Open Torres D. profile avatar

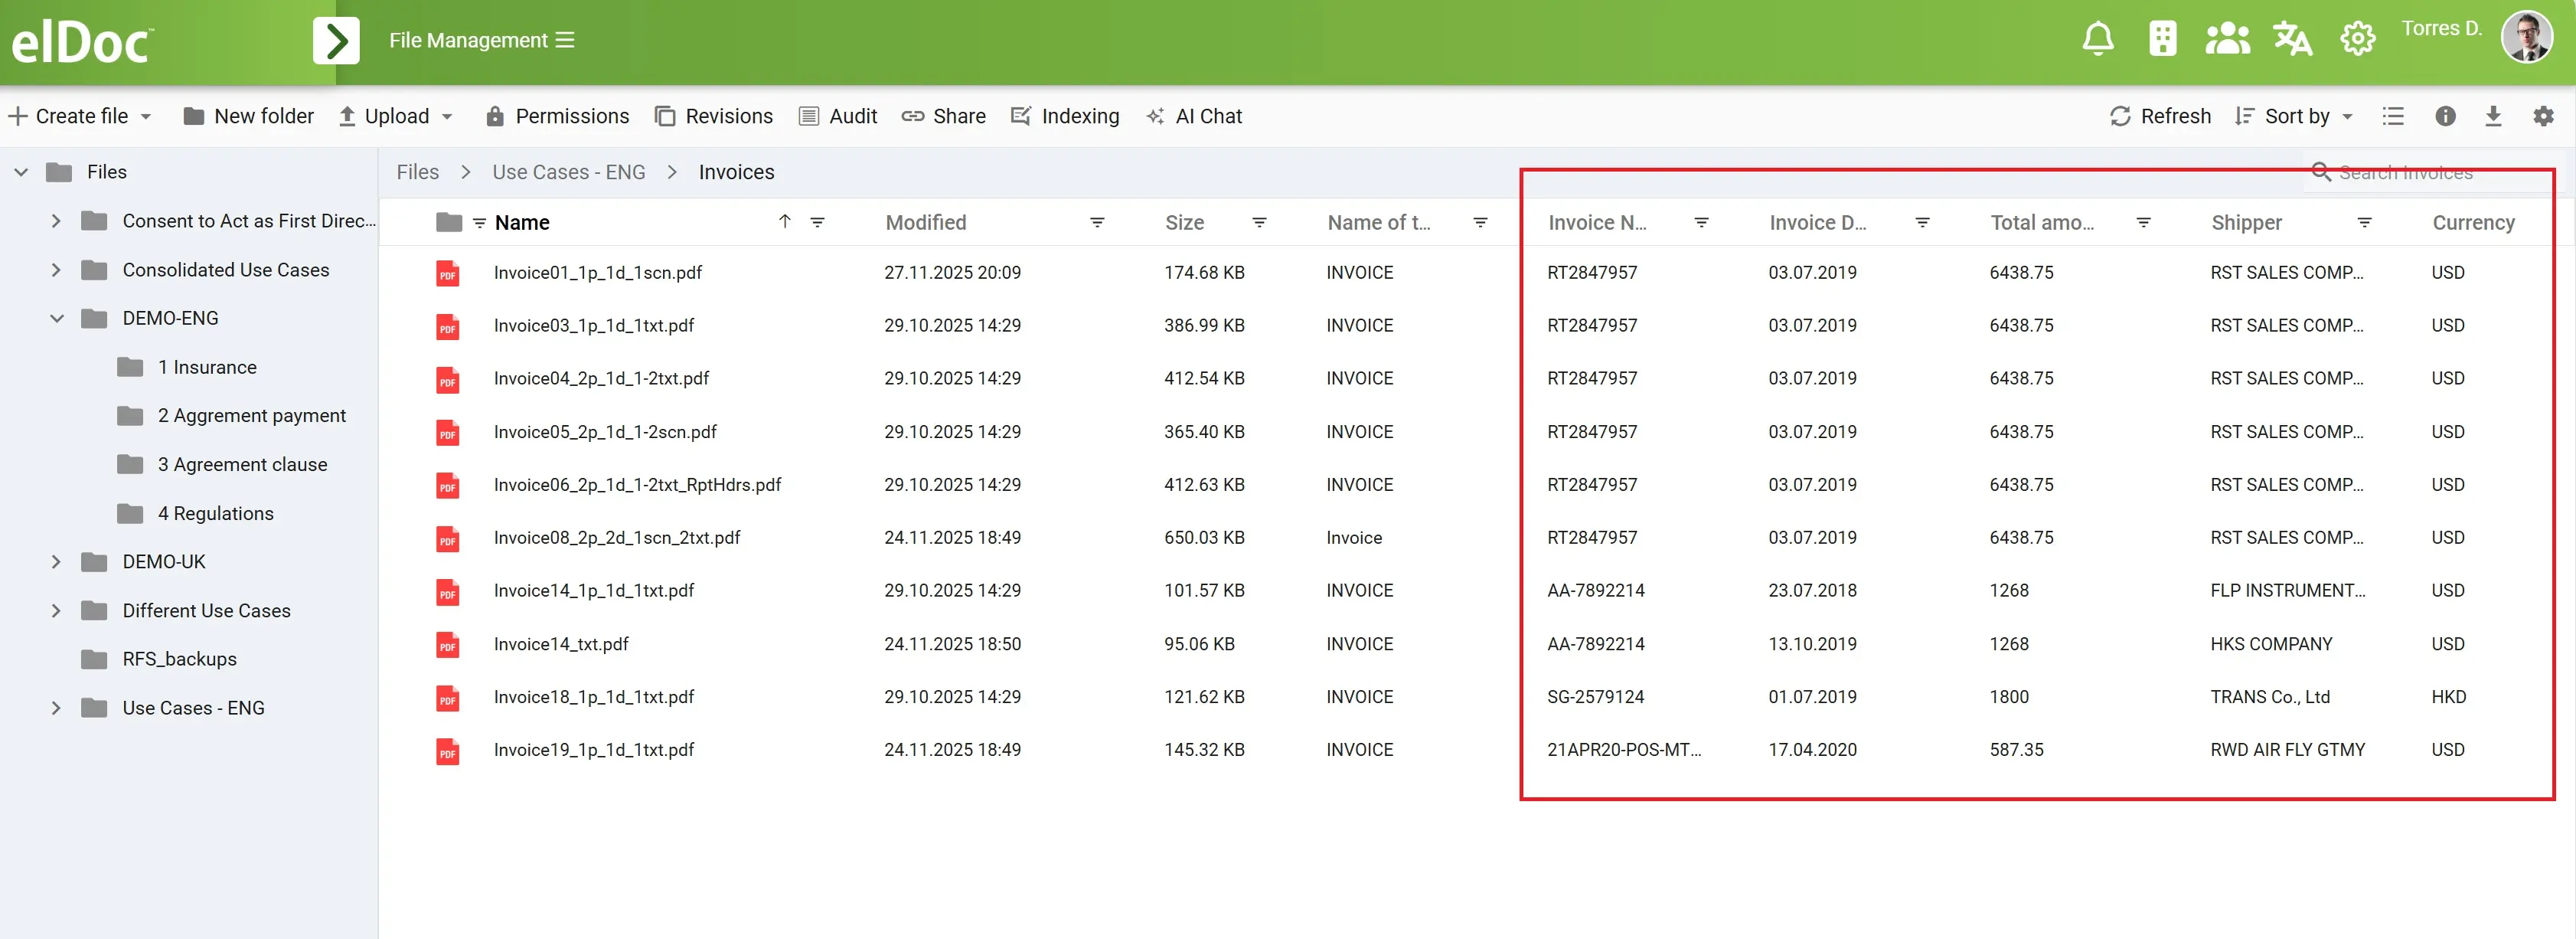click(x=2526, y=38)
